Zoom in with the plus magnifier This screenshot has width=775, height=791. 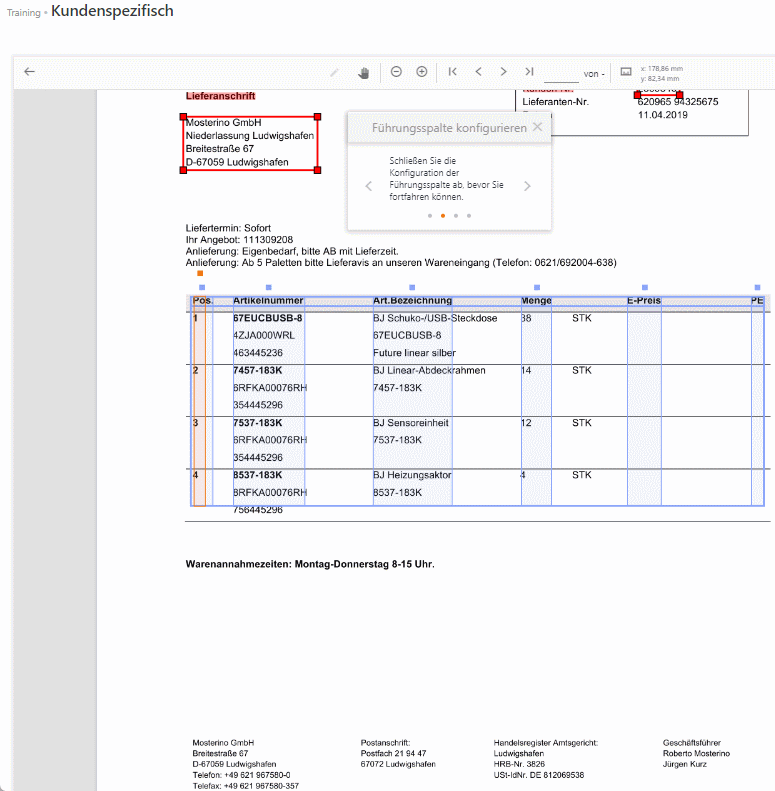pos(422,72)
